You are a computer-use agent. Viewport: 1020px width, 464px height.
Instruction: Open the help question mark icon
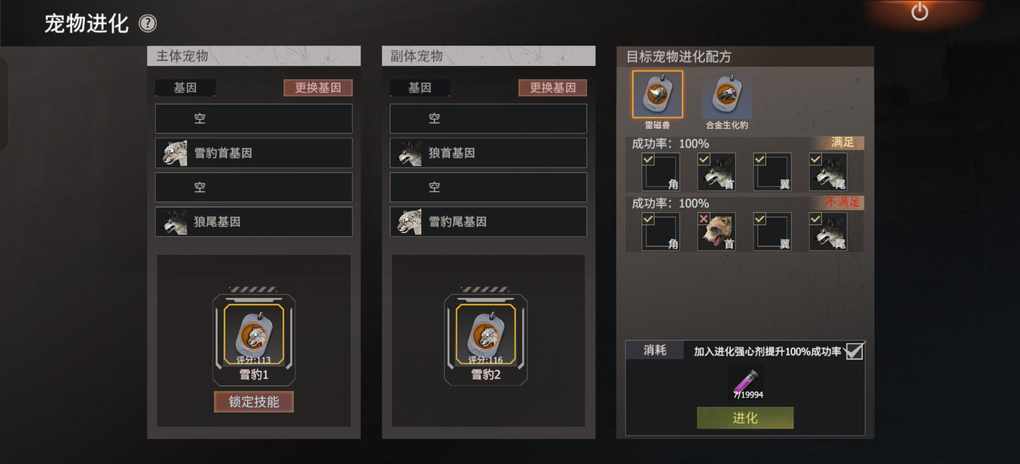(x=148, y=25)
